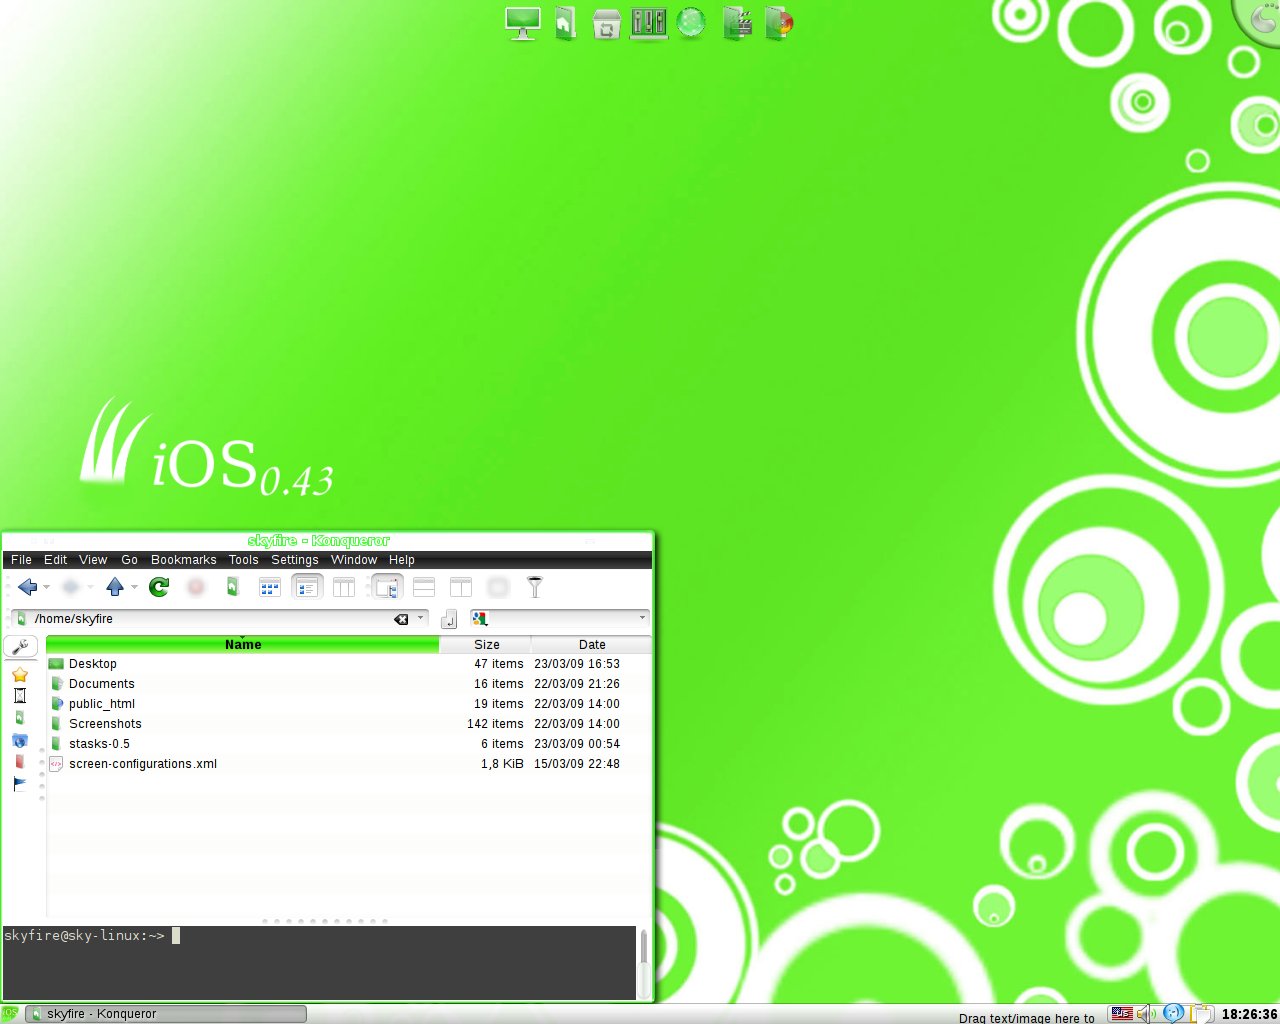The image size is (1280, 1024).
Task: Focus the web search input field
Action: tap(562, 619)
